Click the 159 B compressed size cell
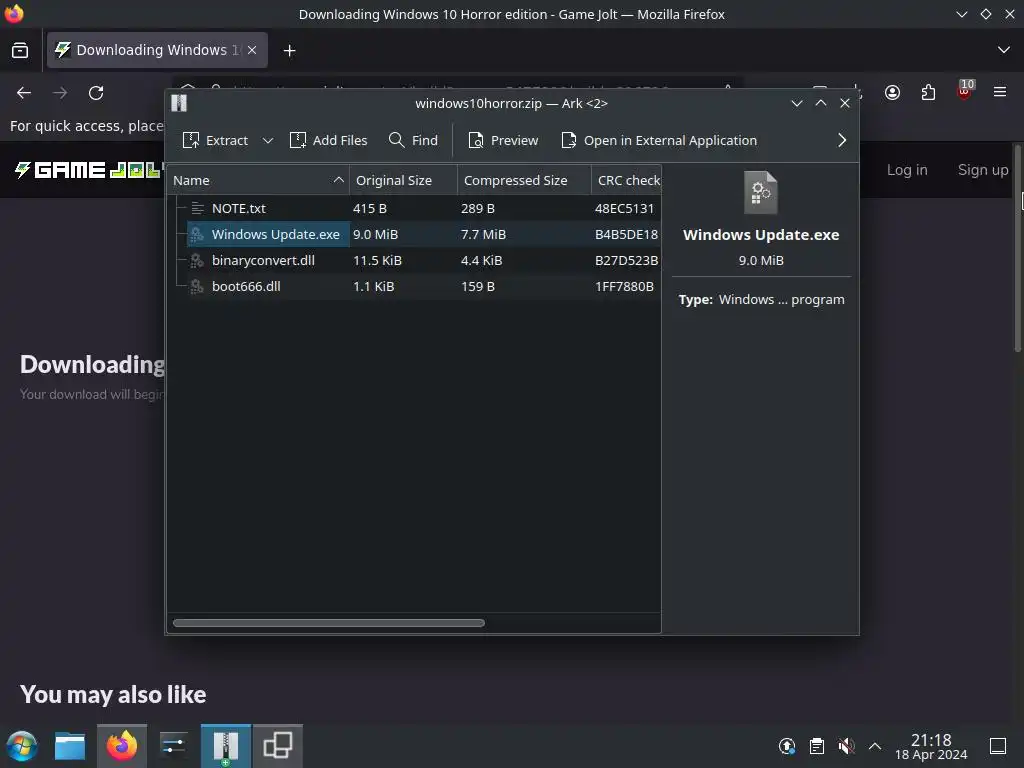This screenshot has height=768, width=1024. [x=478, y=287]
